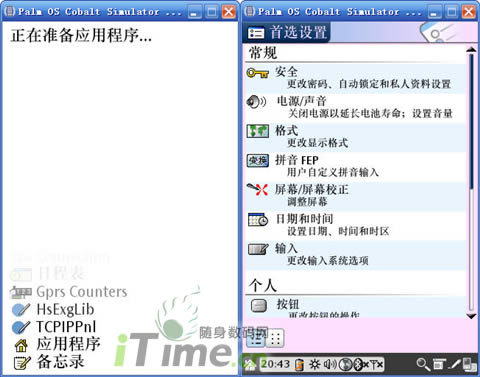
Task: Click the scroll up arrow of preferences list
Action: click(471, 49)
